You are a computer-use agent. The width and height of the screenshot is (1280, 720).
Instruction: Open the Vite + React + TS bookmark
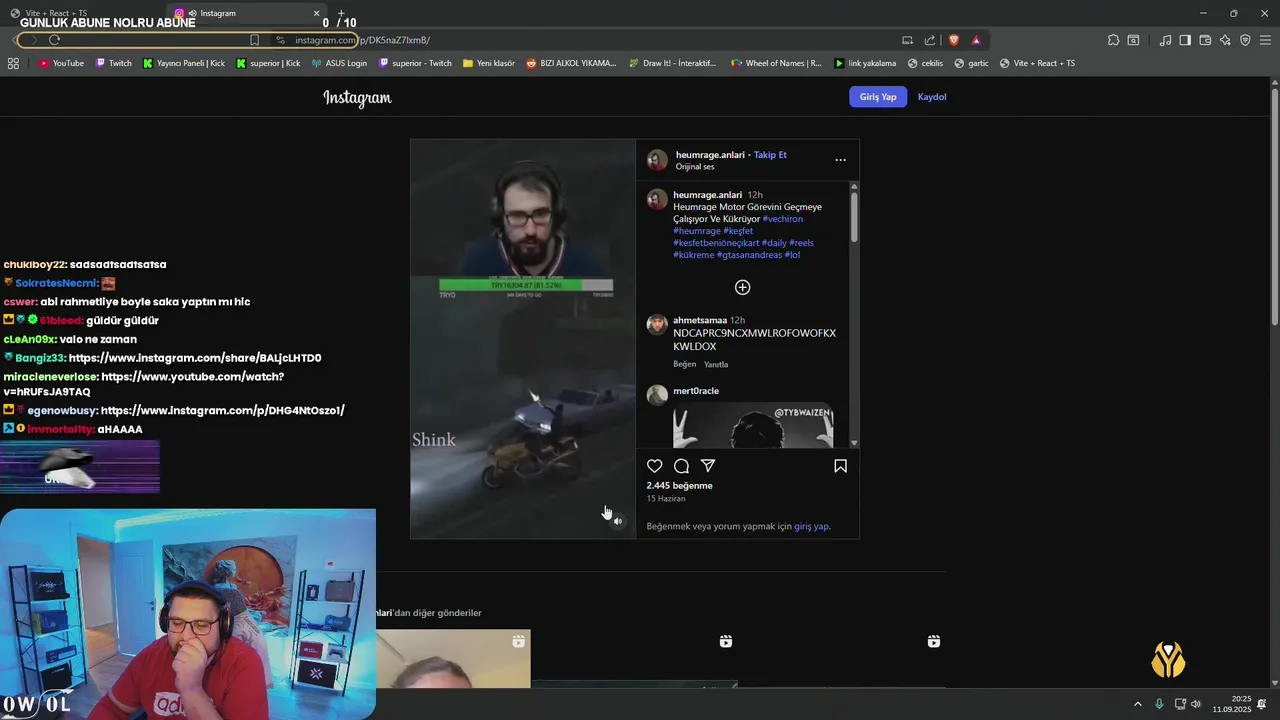(1037, 63)
